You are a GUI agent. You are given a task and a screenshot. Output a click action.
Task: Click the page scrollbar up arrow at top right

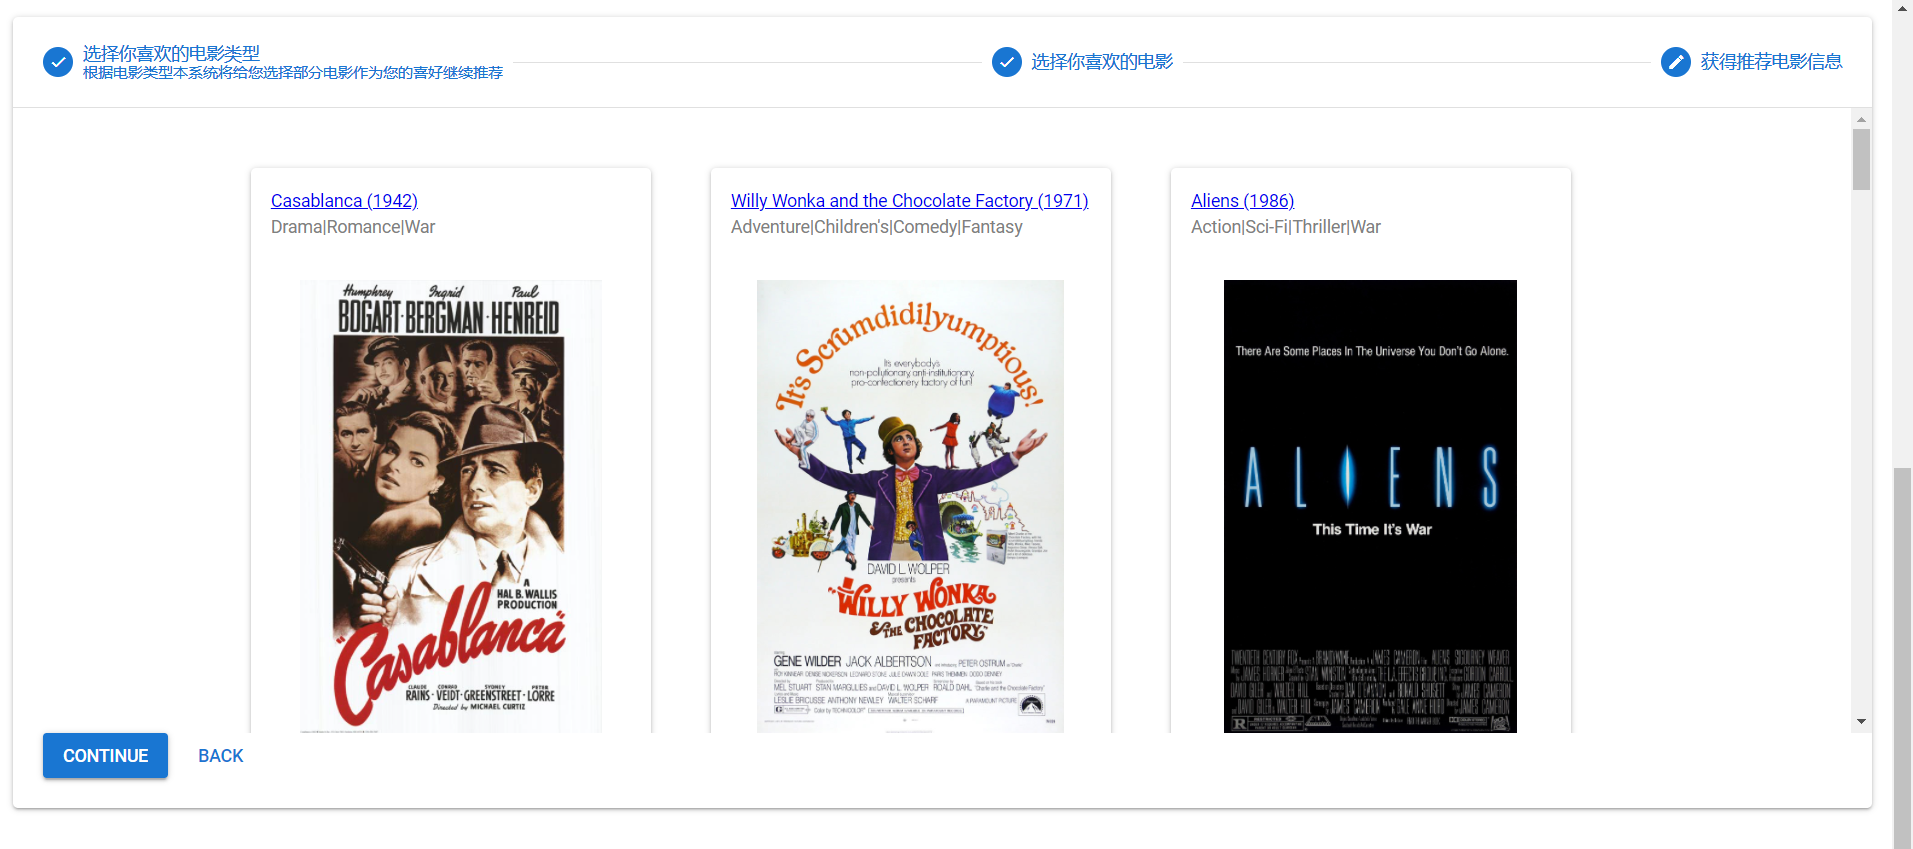(1903, 8)
